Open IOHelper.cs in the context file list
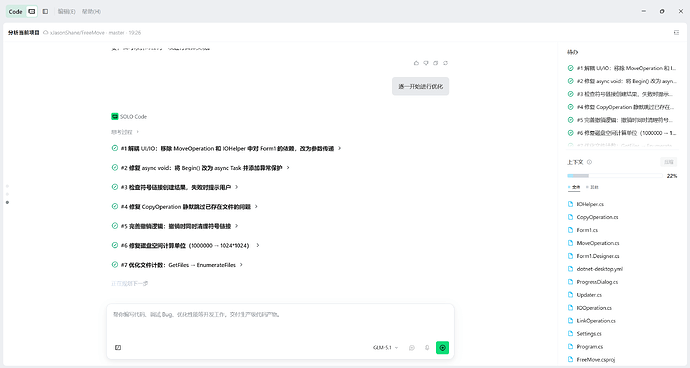Screen dimensions: 690x368 tap(590, 204)
